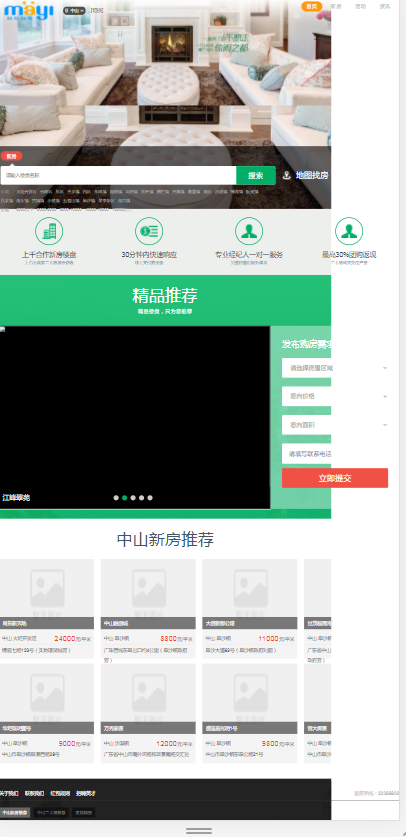Click the building icon above 上千合作新房楼盘

49,231
